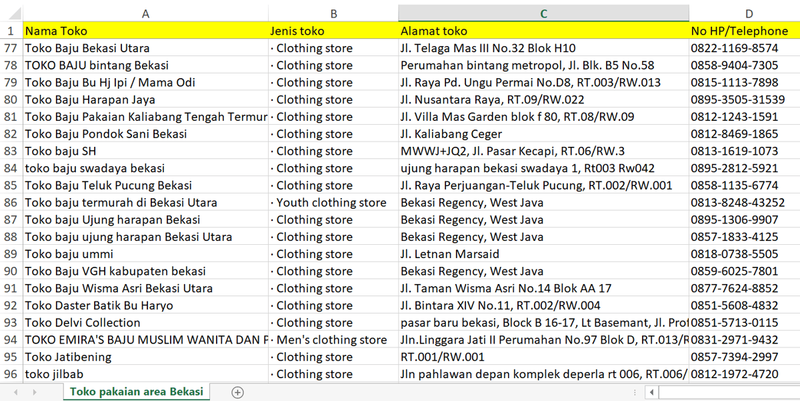Viewport: 800px width, 401px height.
Task: Open the Toko pakaian area Bekasi sheet tab
Action: [136, 392]
